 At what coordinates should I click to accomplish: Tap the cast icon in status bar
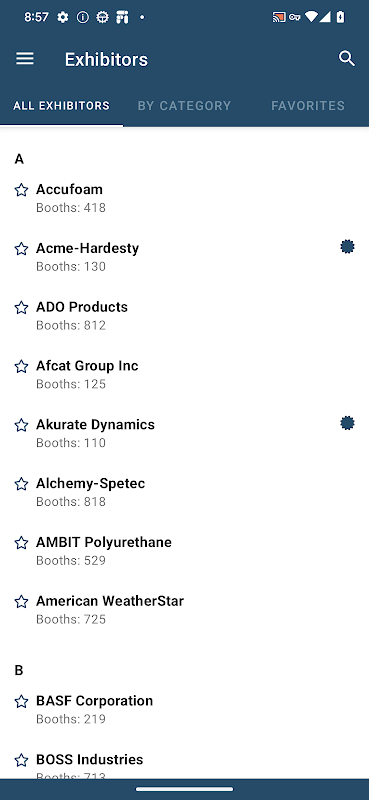click(278, 17)
